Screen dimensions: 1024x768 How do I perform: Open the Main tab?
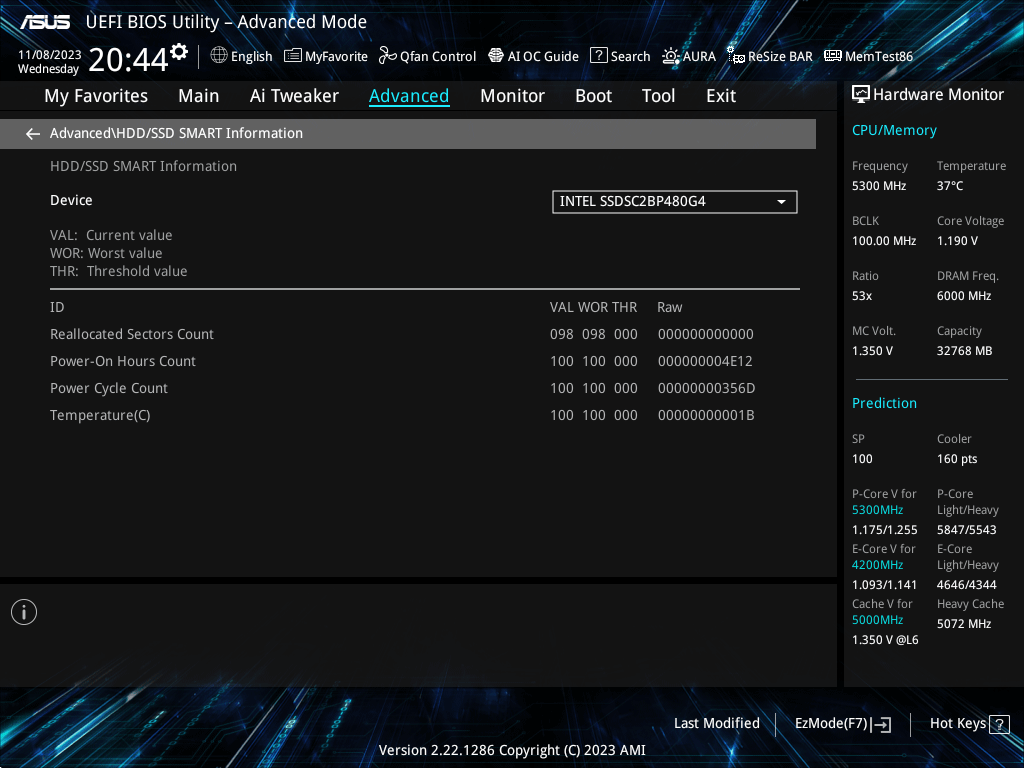tap(199, 96)
